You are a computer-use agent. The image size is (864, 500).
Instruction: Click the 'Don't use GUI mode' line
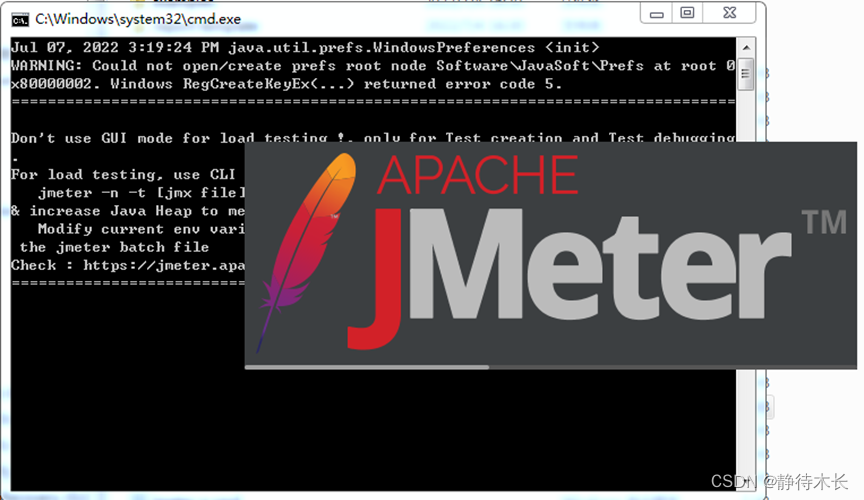(x=373, y=138)
